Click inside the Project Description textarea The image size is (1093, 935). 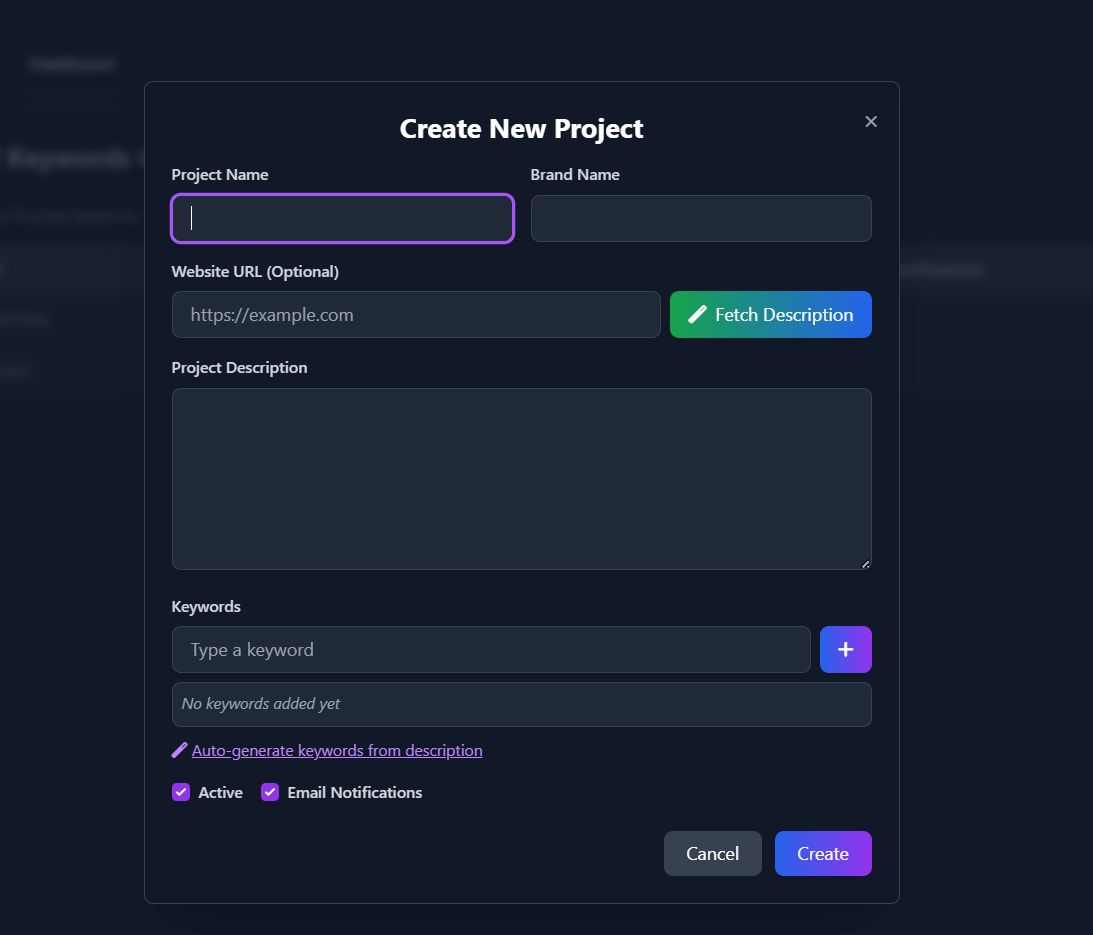click(520, 478)
